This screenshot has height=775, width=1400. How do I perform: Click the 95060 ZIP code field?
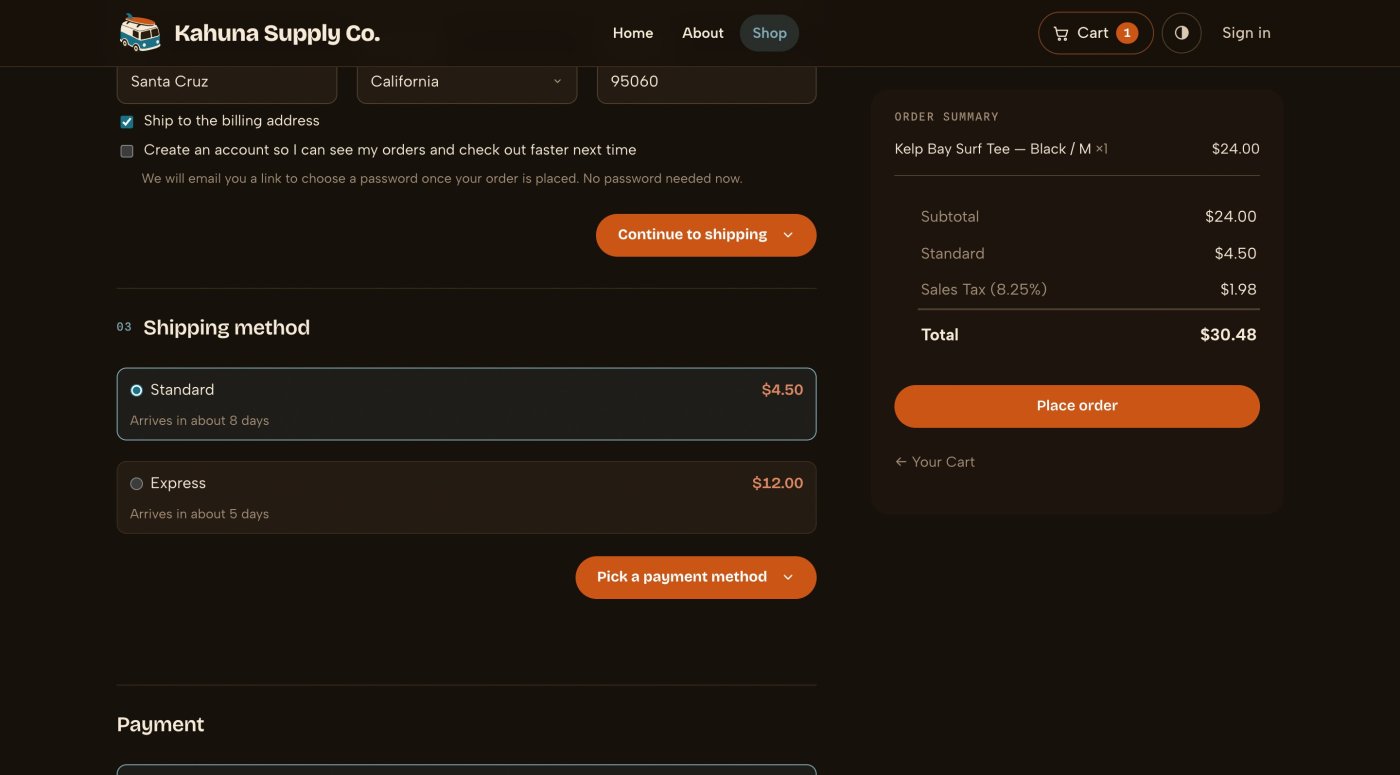click(707, 82)
